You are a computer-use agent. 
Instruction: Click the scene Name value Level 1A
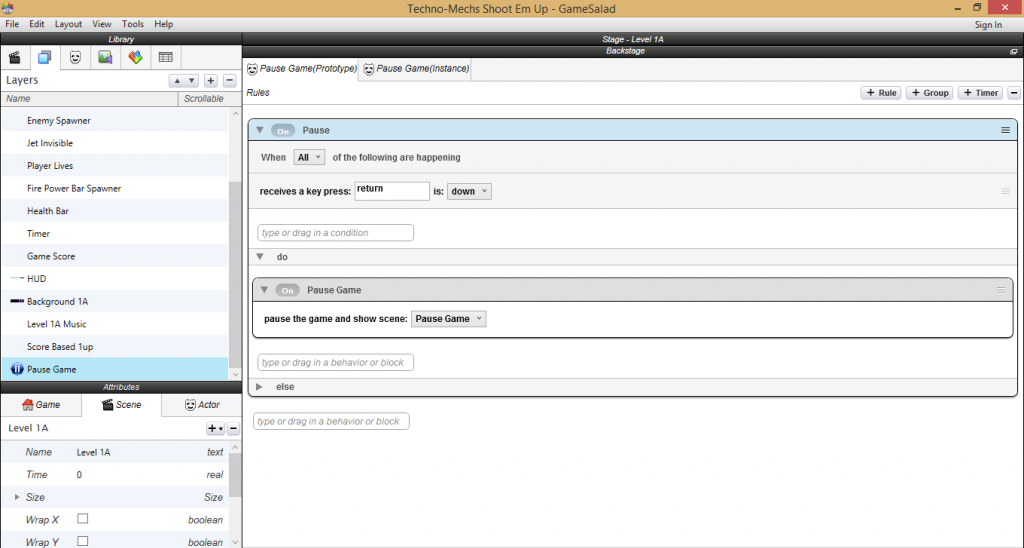(x=93, y=452)
